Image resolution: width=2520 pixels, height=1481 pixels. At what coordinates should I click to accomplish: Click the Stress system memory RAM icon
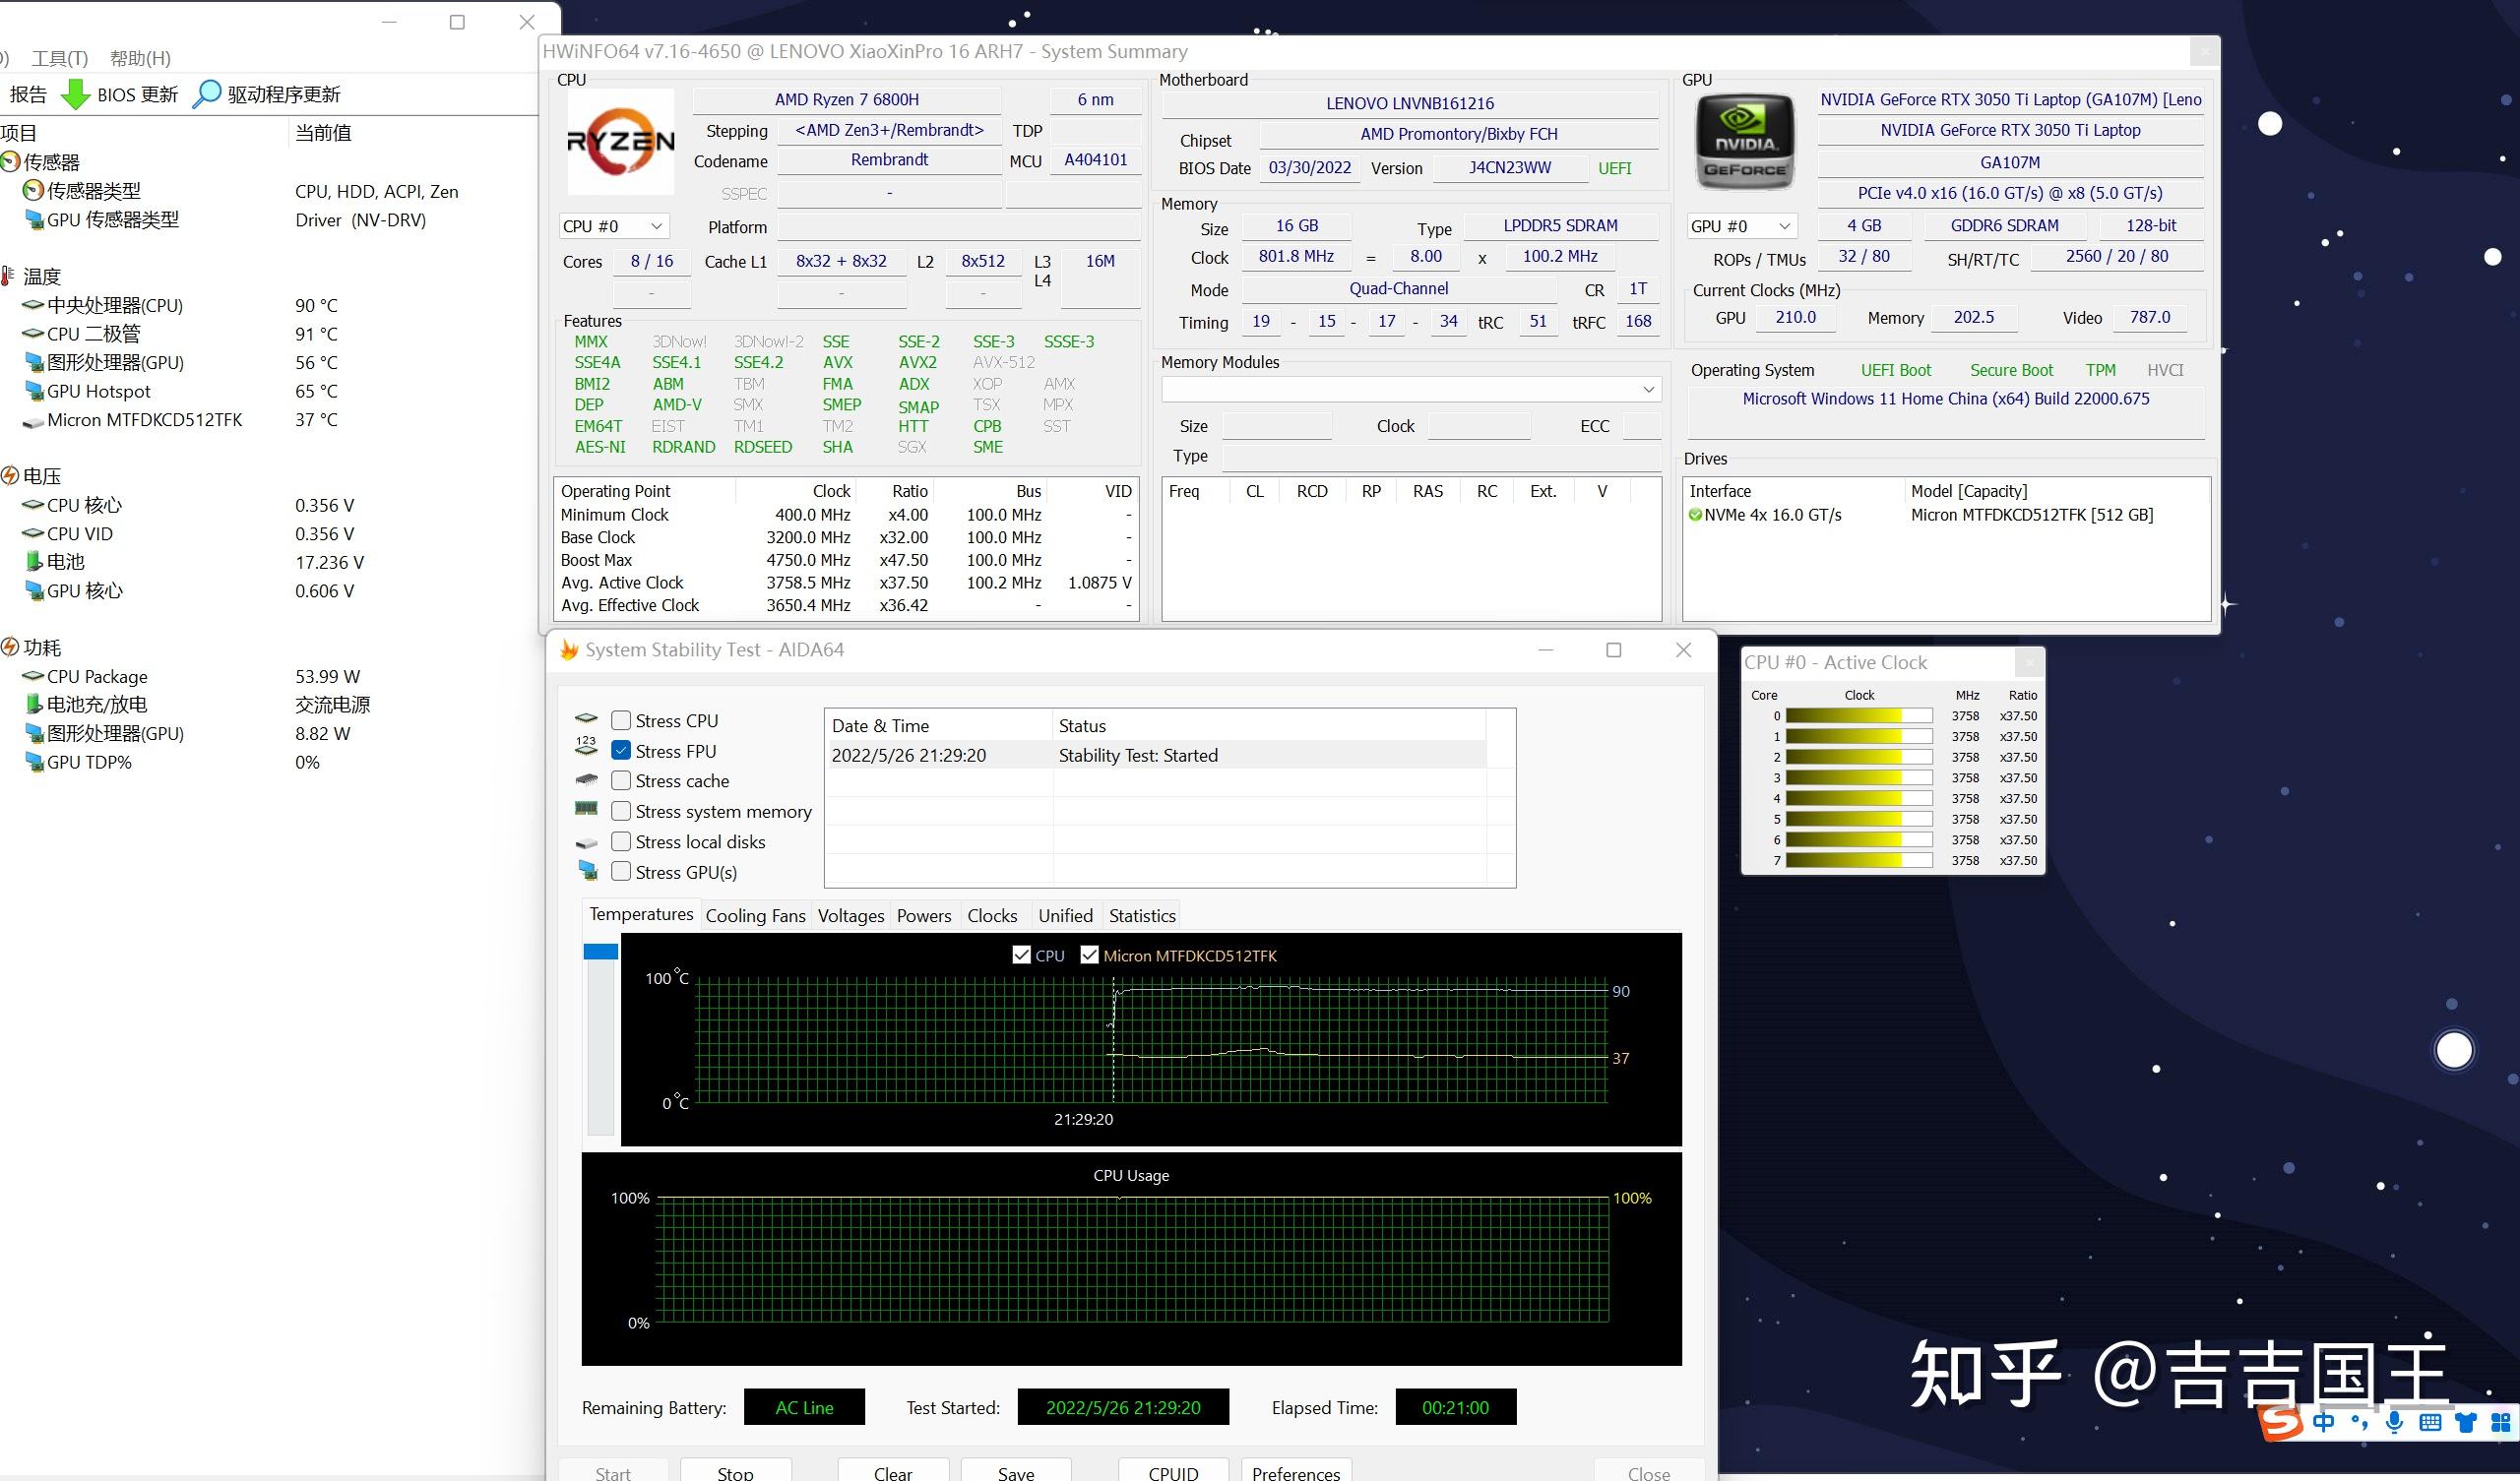click(x=586, y=809)
